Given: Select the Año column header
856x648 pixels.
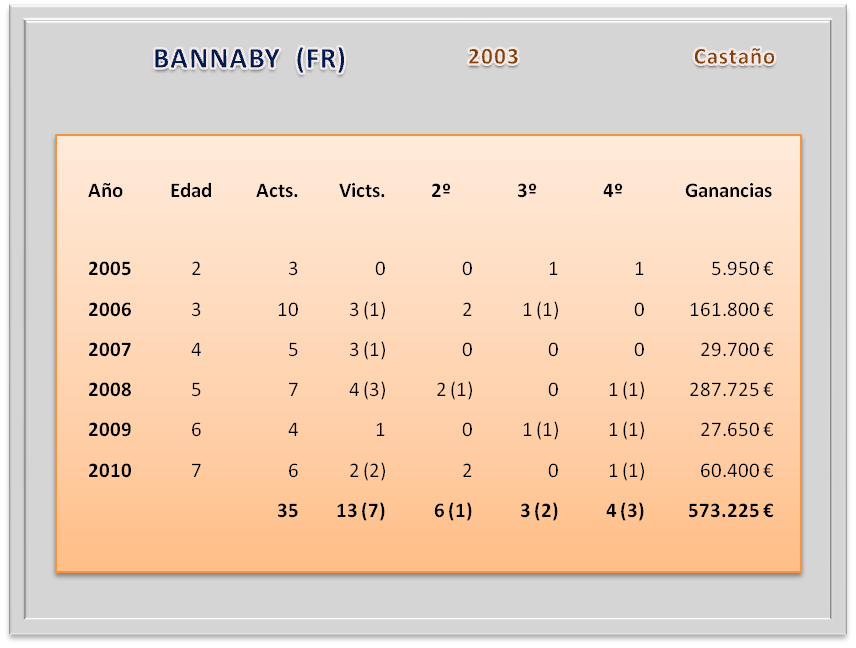Looking at the screenshot, I should click(x=105, y=190).
